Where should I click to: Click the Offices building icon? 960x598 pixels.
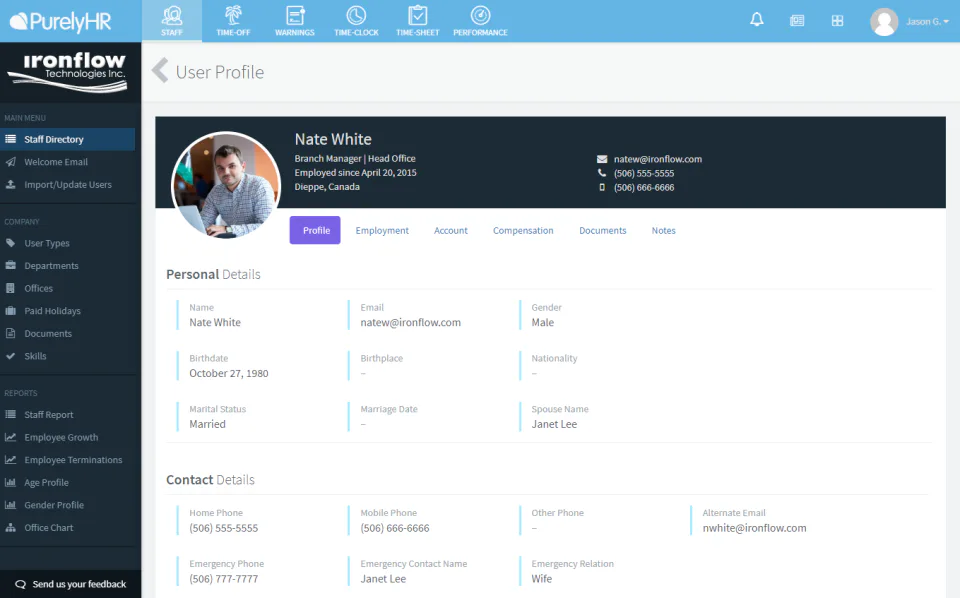point(10,288)
